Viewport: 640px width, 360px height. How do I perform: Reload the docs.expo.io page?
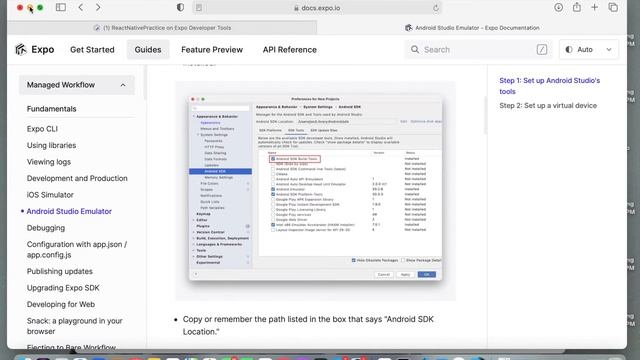coord(436,8)
